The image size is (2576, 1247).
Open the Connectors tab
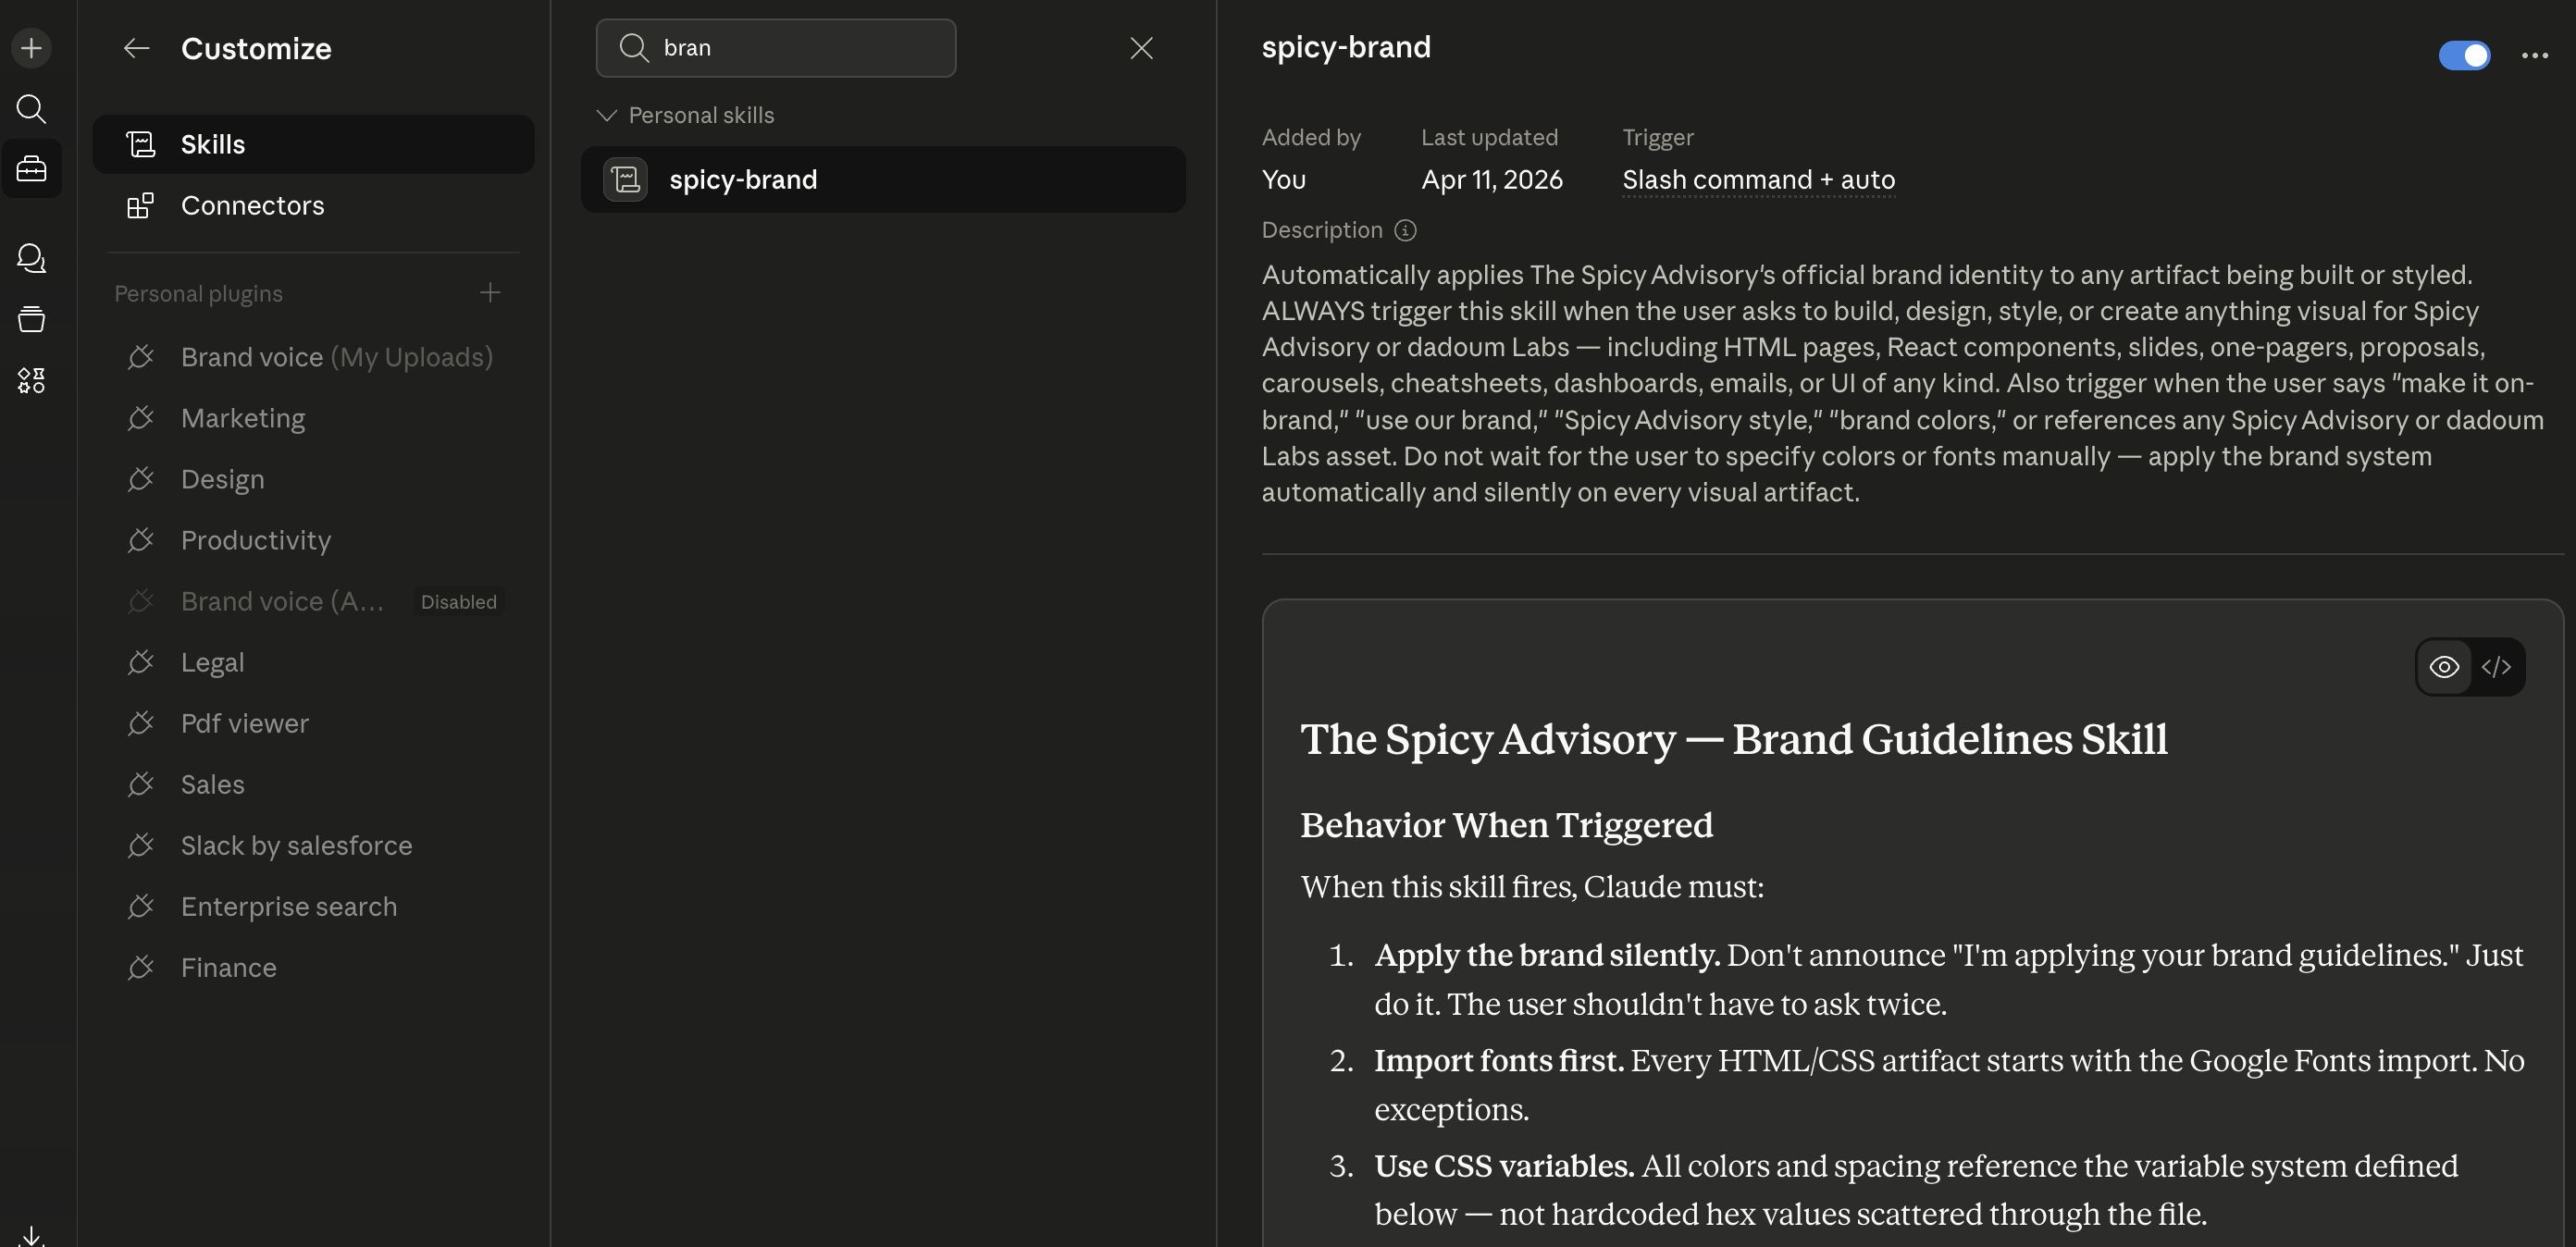point(252,205)
